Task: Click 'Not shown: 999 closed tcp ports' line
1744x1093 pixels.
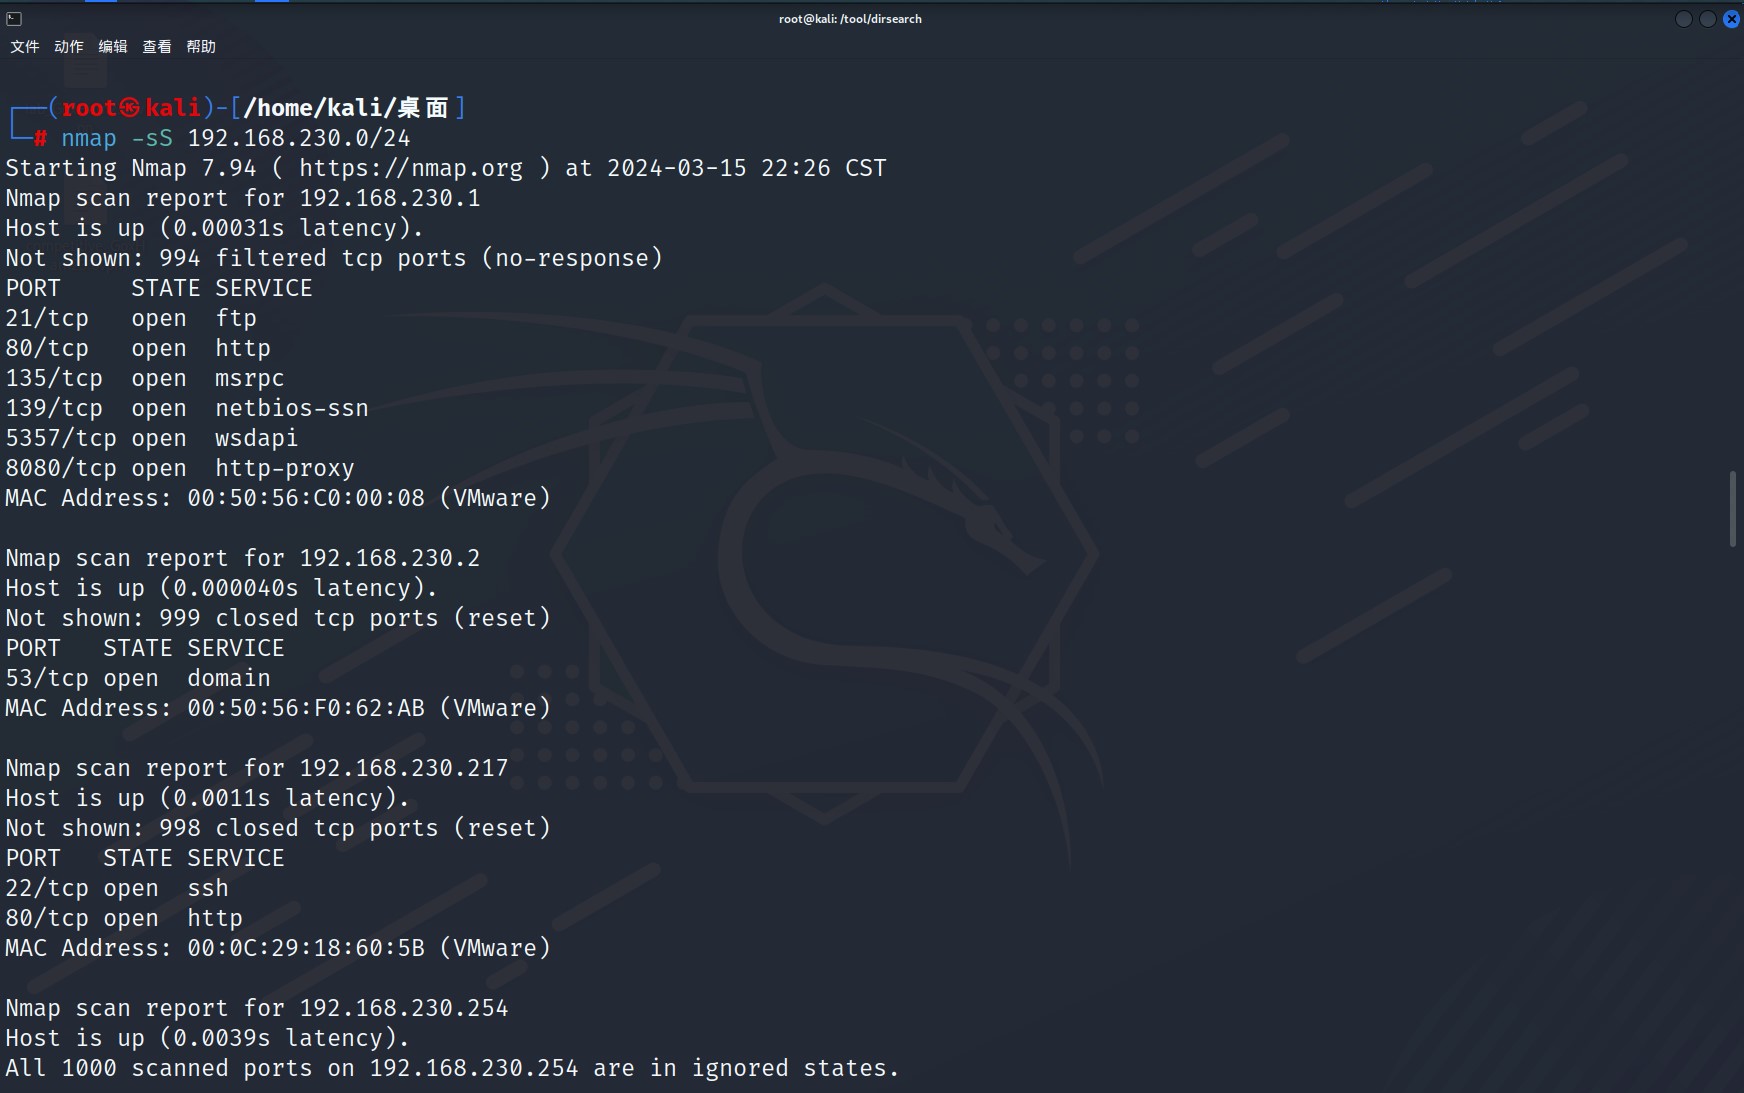Action: [x=278, y=618]
